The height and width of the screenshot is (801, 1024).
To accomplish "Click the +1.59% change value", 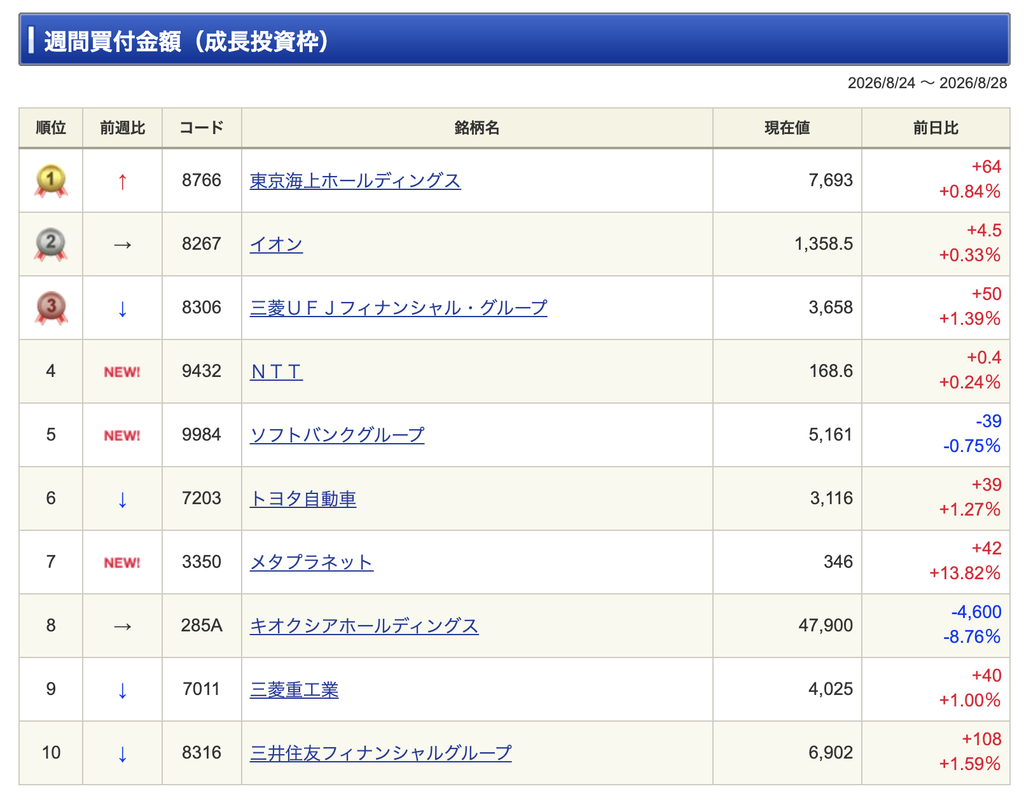I will 970,764.
